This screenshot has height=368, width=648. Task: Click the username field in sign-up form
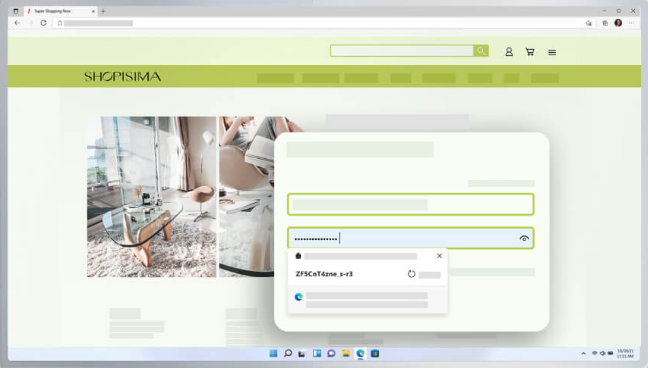411,204
